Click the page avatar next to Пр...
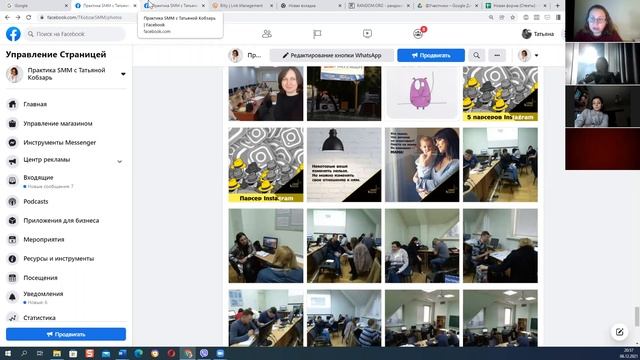The width and height of the screenshot is (640, 360). (x=235, y=55)
